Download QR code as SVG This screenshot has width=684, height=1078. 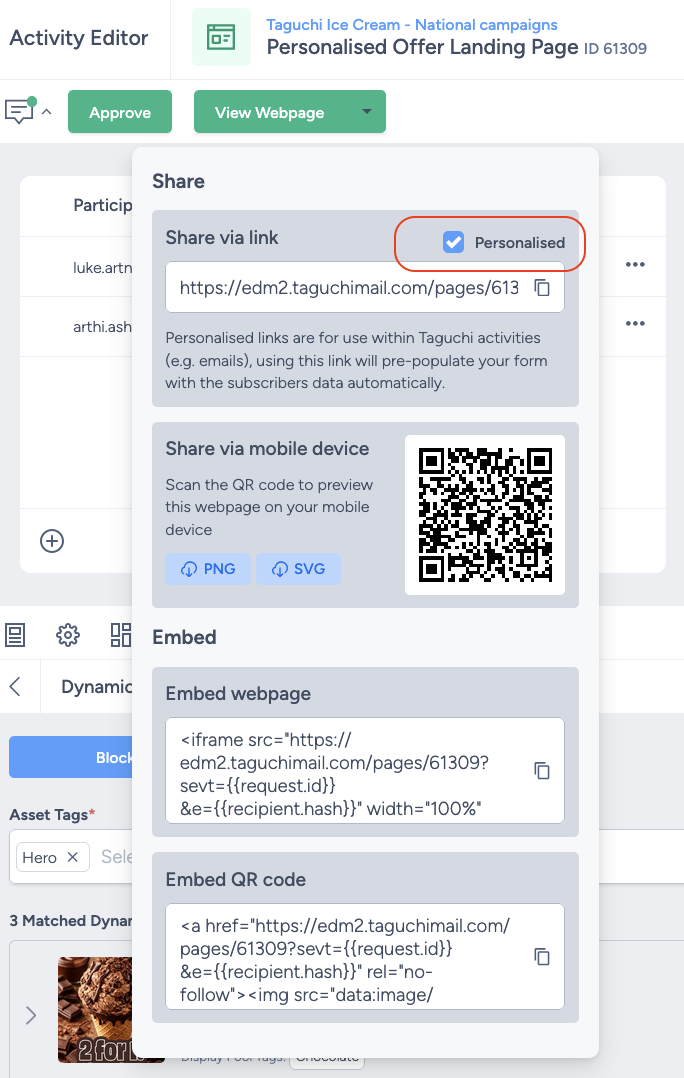(x=298, y=569)
